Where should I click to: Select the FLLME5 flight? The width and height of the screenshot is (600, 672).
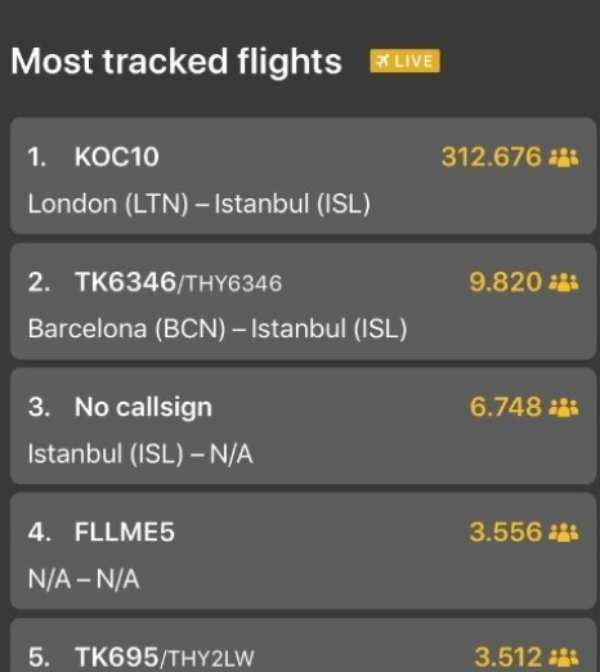click(303, 551)
